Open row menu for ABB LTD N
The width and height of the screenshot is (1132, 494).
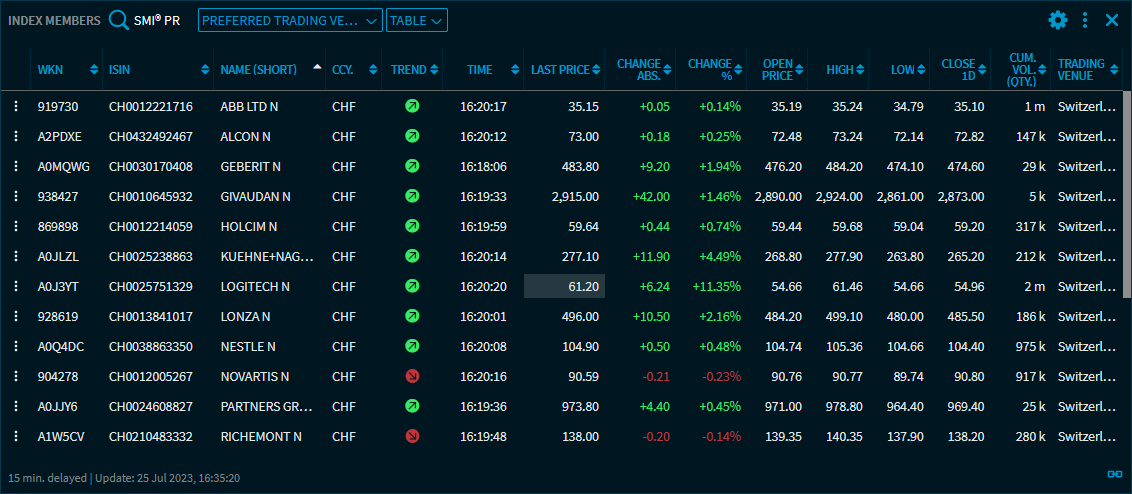[x=16, y=106]
